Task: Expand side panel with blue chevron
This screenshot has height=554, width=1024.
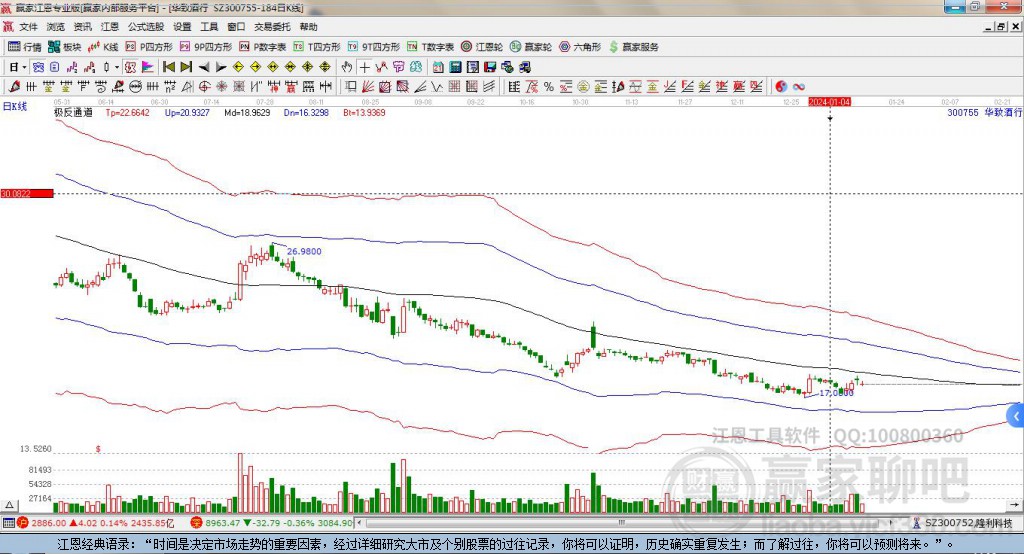Action: click(x=1016, y=416)
